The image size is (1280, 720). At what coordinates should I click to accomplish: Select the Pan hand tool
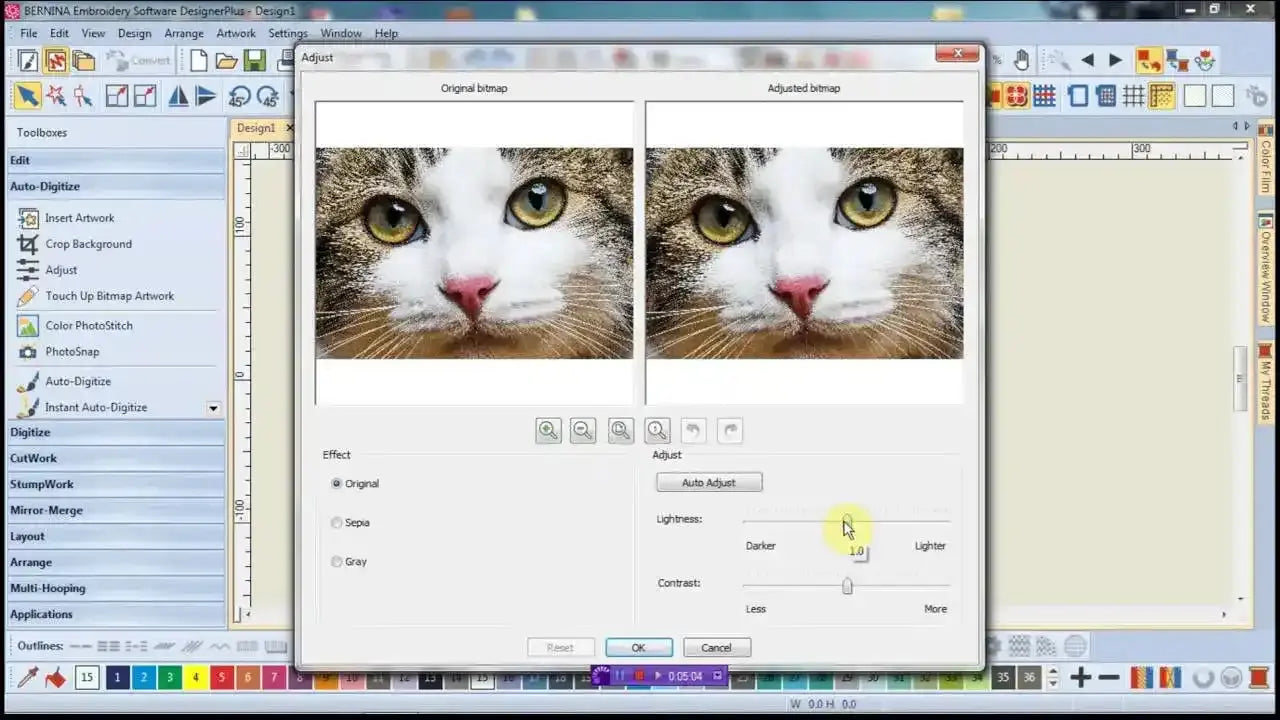click(x=1022, y=60)
